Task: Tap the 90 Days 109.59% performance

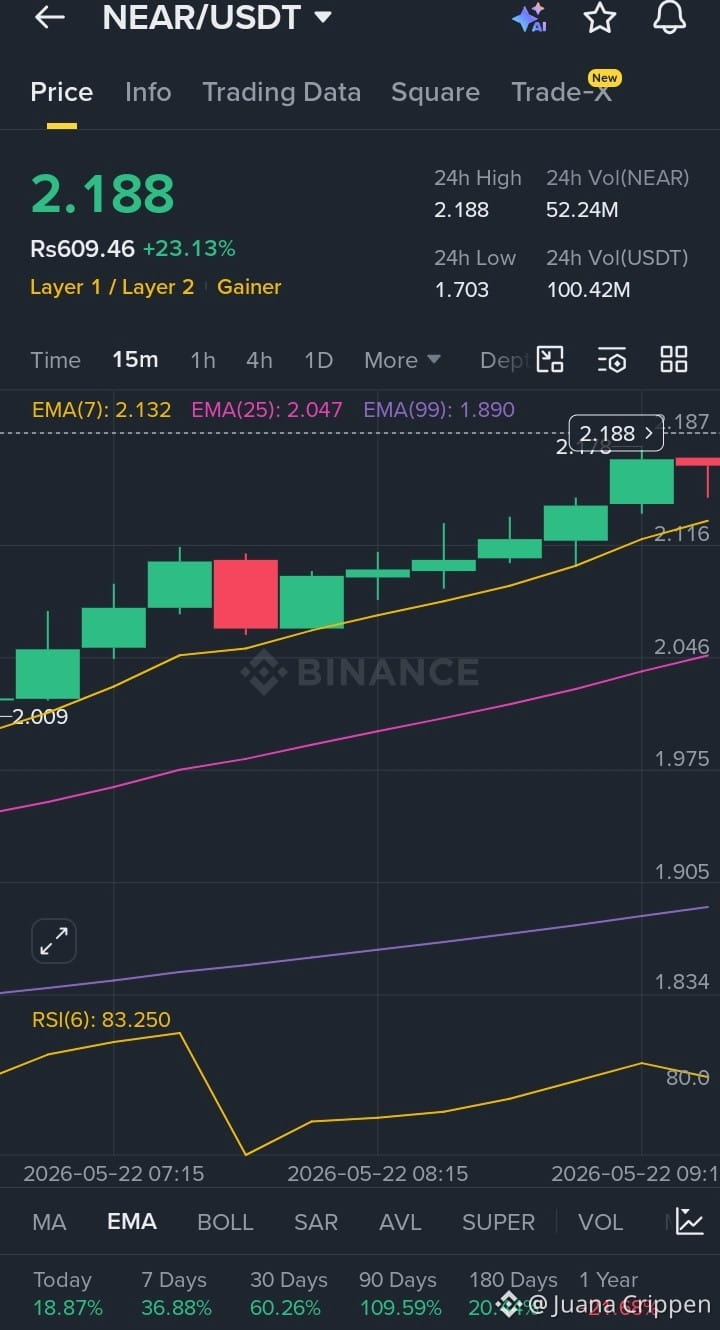Action: (x=400, y=1294)
